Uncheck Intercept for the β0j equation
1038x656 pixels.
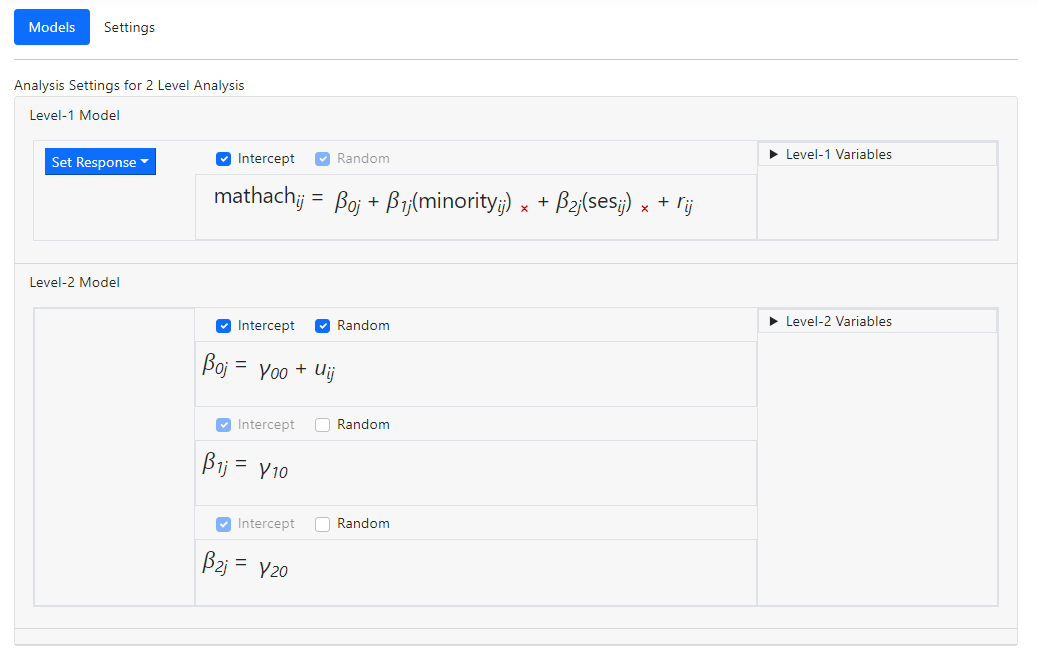click(224, 326)
